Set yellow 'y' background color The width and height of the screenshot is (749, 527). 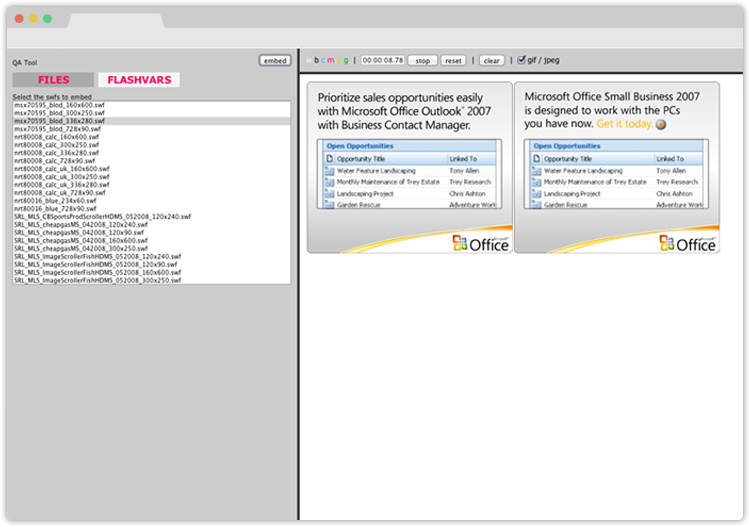(x=340, y=61)
